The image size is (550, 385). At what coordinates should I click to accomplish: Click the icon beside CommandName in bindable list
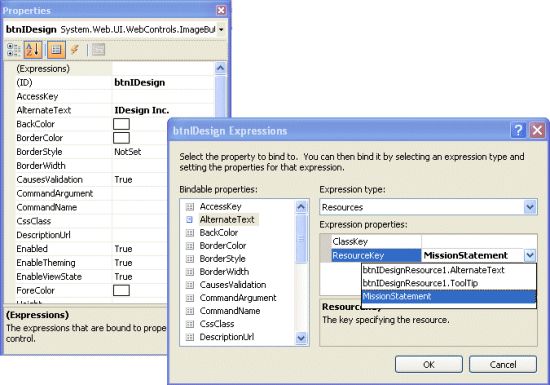click(x=189, y=311)
